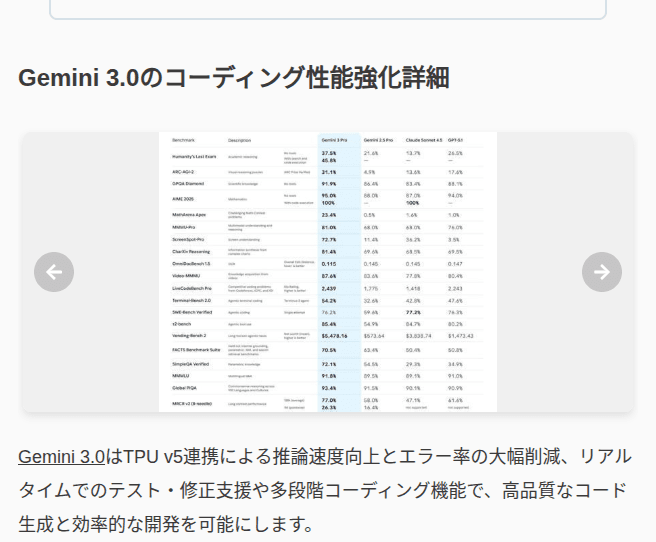Click the FACTS Benchmark Suite row label

197,350
